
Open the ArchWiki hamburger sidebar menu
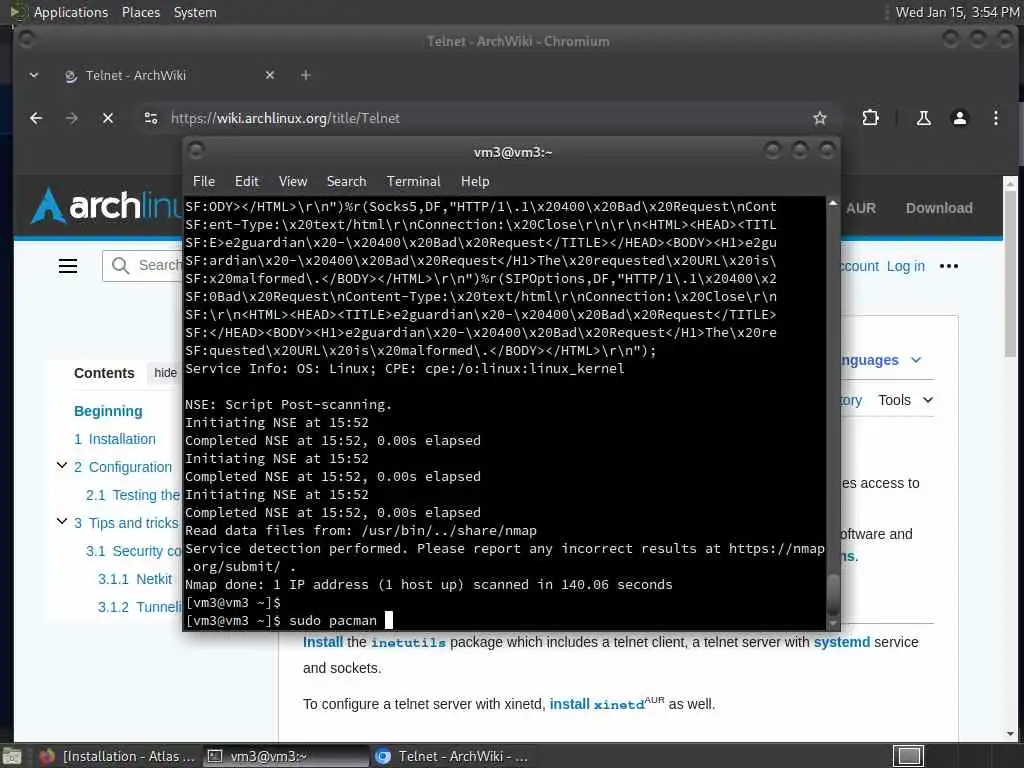[x=68, y=266]
